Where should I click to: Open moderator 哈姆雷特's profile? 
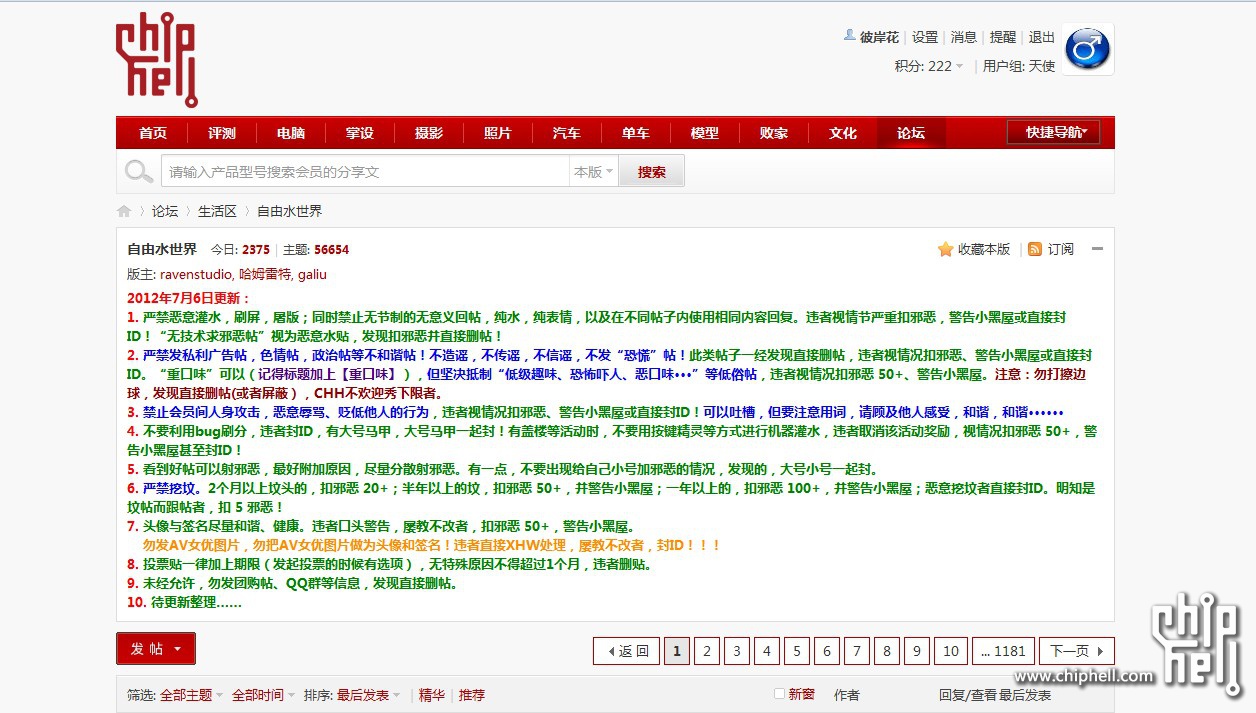coord(264,274)
